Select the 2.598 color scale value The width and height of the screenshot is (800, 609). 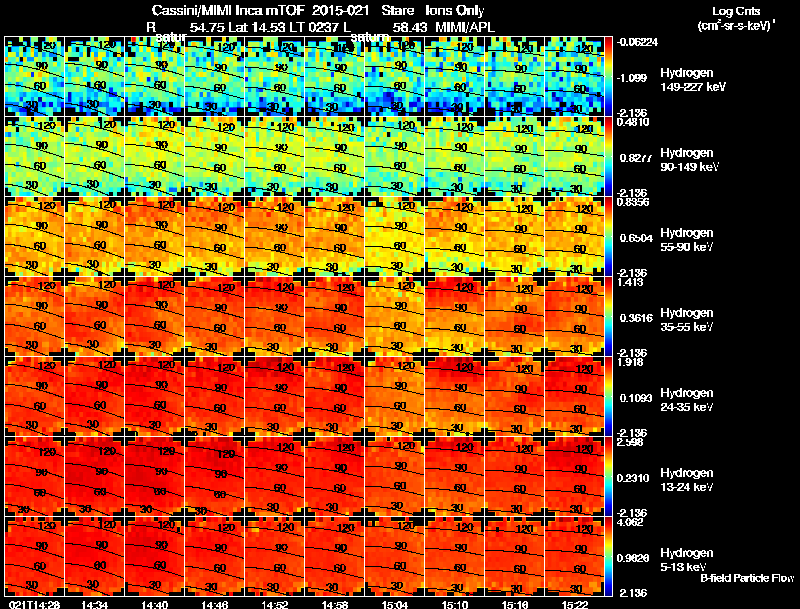630,442
